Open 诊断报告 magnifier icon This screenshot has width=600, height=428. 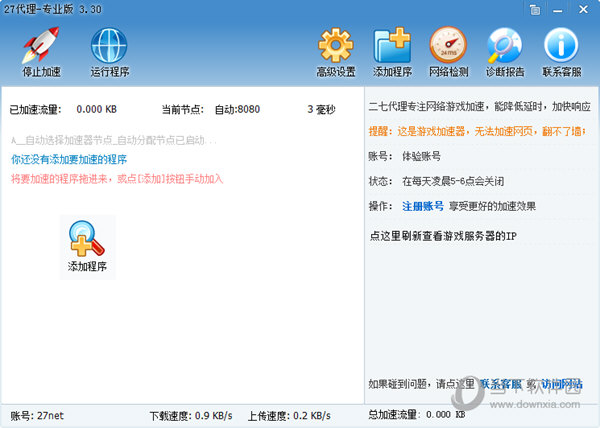(505, 52)
